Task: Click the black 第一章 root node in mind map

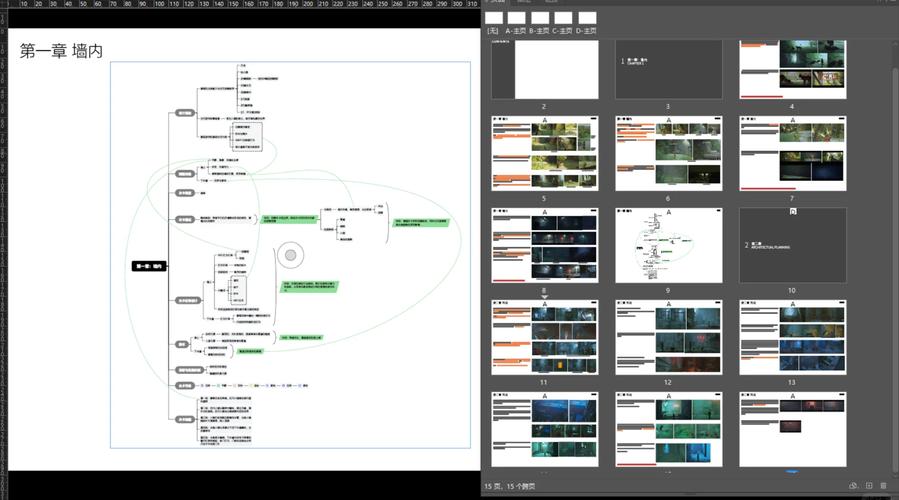Action: pos(149,266)
